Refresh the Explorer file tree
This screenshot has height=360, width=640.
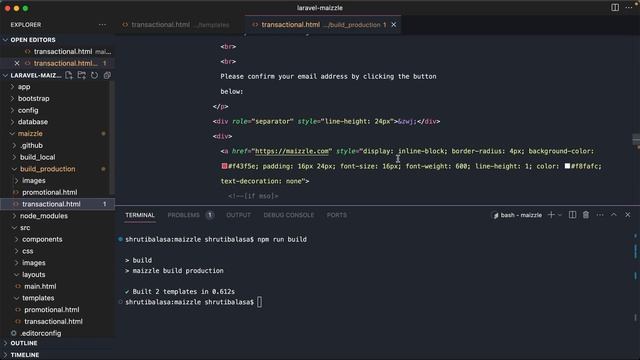pyautogui.click(x=94, y=75)
